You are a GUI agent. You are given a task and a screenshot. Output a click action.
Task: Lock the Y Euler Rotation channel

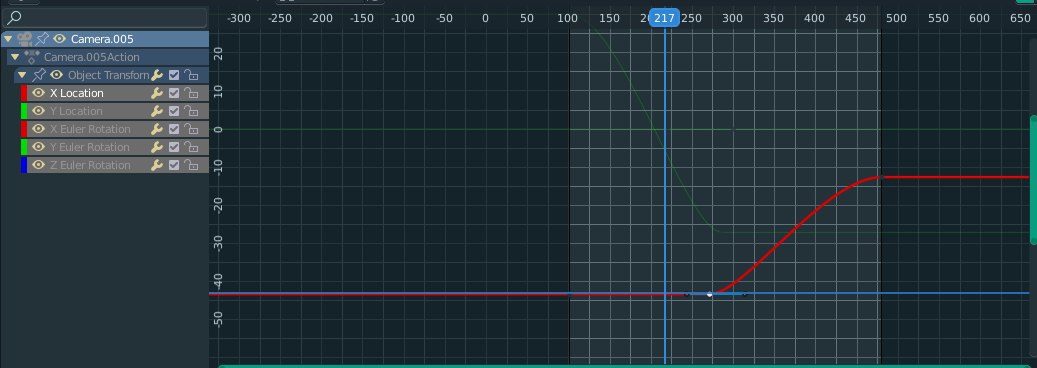click(191, 147)
